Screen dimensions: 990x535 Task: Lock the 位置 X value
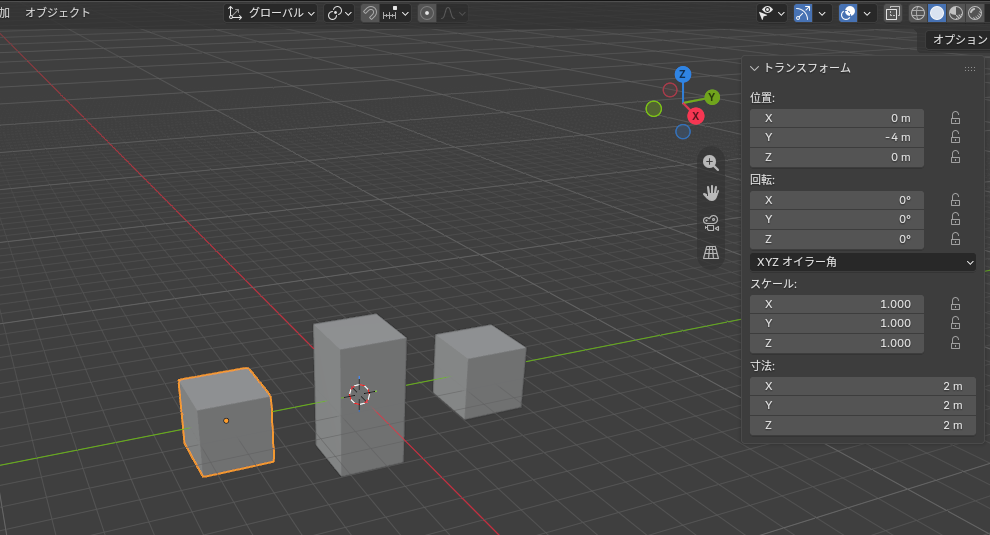coord(955,118)
